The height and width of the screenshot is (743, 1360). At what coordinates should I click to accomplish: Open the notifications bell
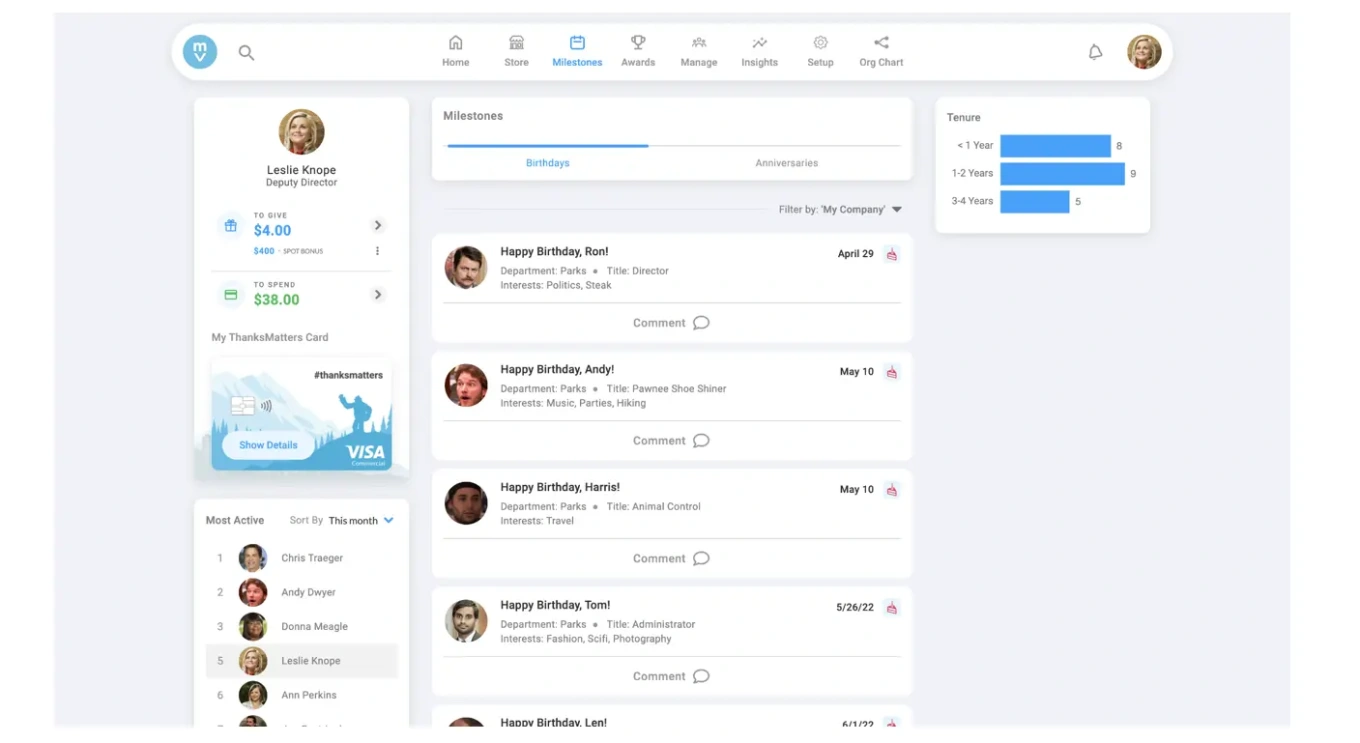1095,52
